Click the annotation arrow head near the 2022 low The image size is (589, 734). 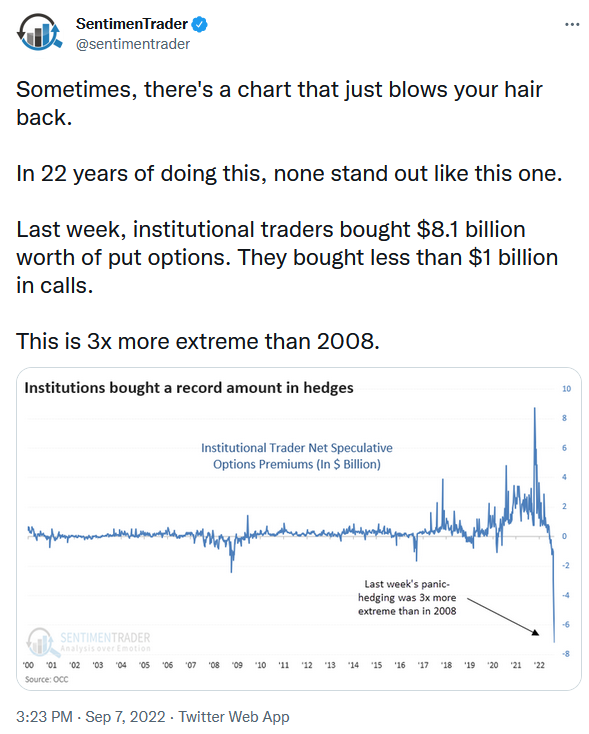[x=535, y=632]
